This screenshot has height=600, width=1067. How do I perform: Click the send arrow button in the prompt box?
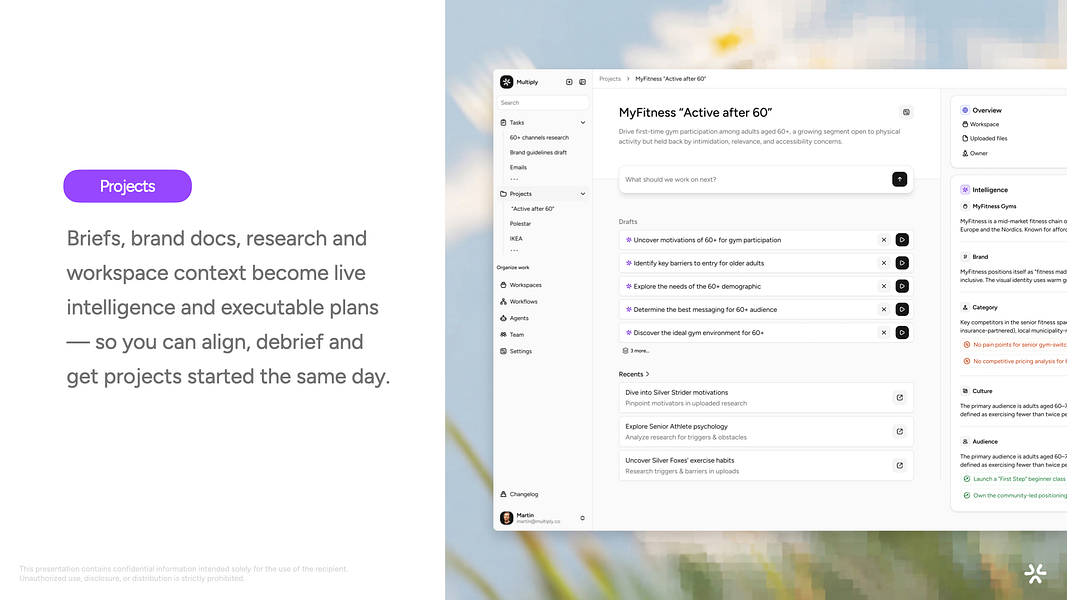(900, 179)
